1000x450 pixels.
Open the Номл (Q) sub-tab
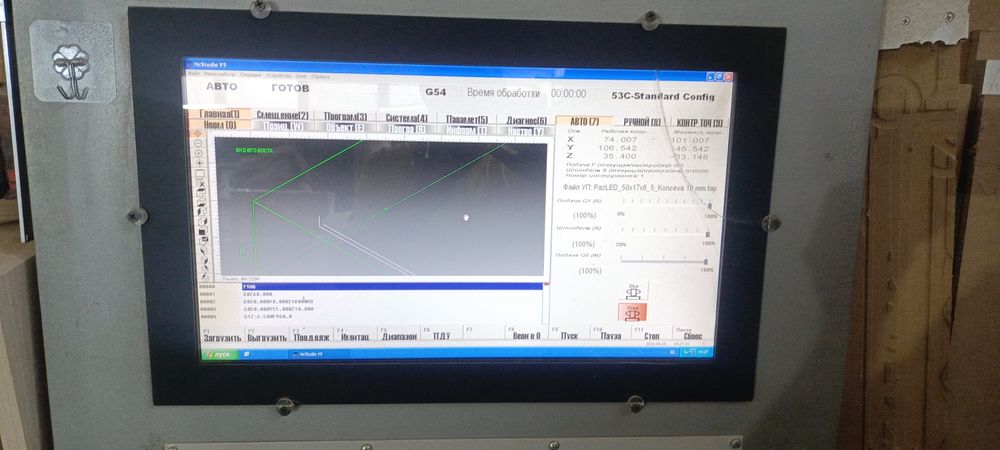(x=220, y=125)
